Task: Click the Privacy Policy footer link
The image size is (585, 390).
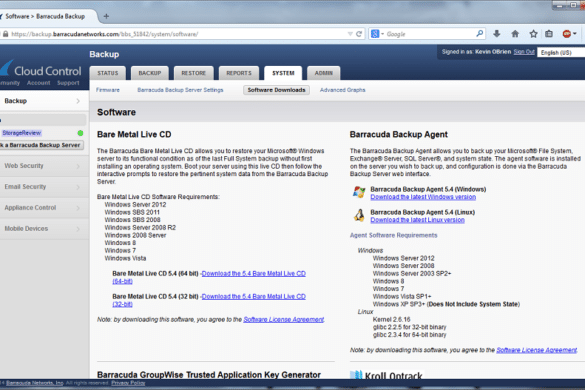Action: point(128,383)
